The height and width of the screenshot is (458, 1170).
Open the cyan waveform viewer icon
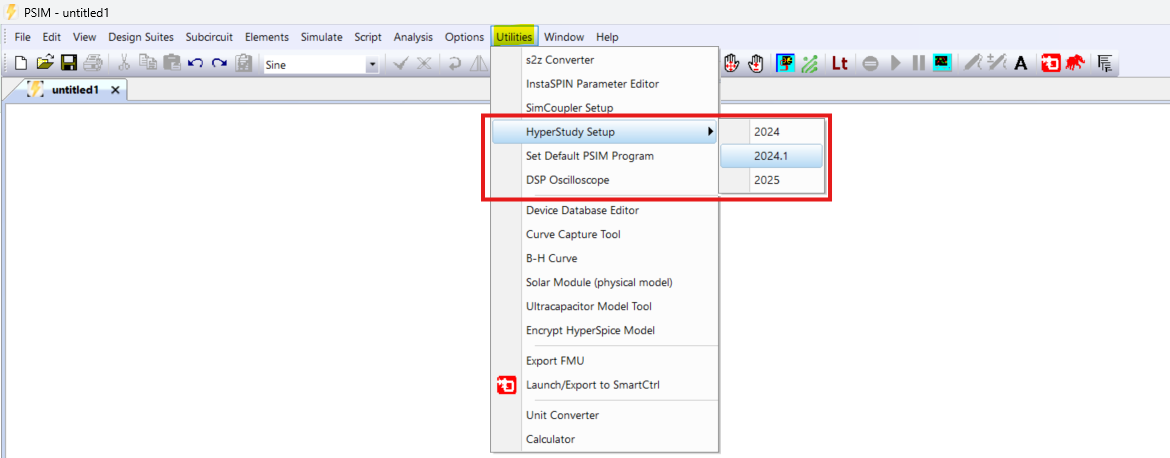[942, 64]
